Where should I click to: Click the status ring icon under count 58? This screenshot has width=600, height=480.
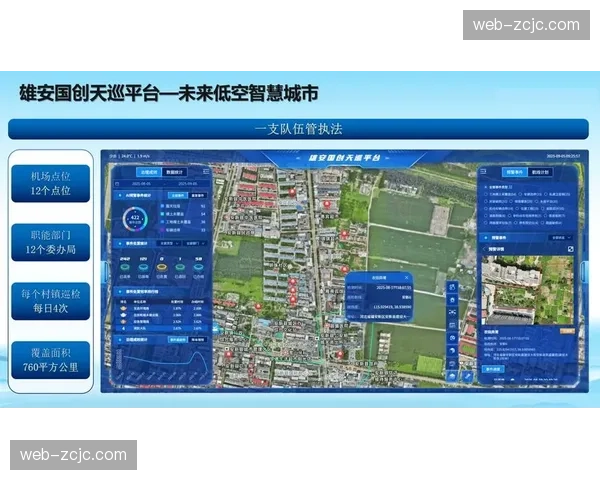pyautogui.click(x=198, y=268)
